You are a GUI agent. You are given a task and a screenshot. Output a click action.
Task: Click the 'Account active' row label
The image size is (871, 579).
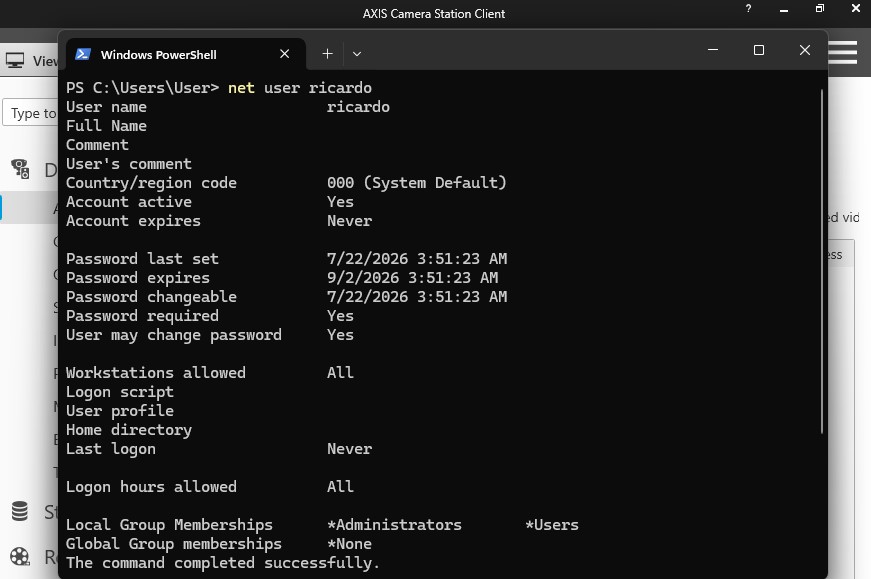click(x=129, y=202)
